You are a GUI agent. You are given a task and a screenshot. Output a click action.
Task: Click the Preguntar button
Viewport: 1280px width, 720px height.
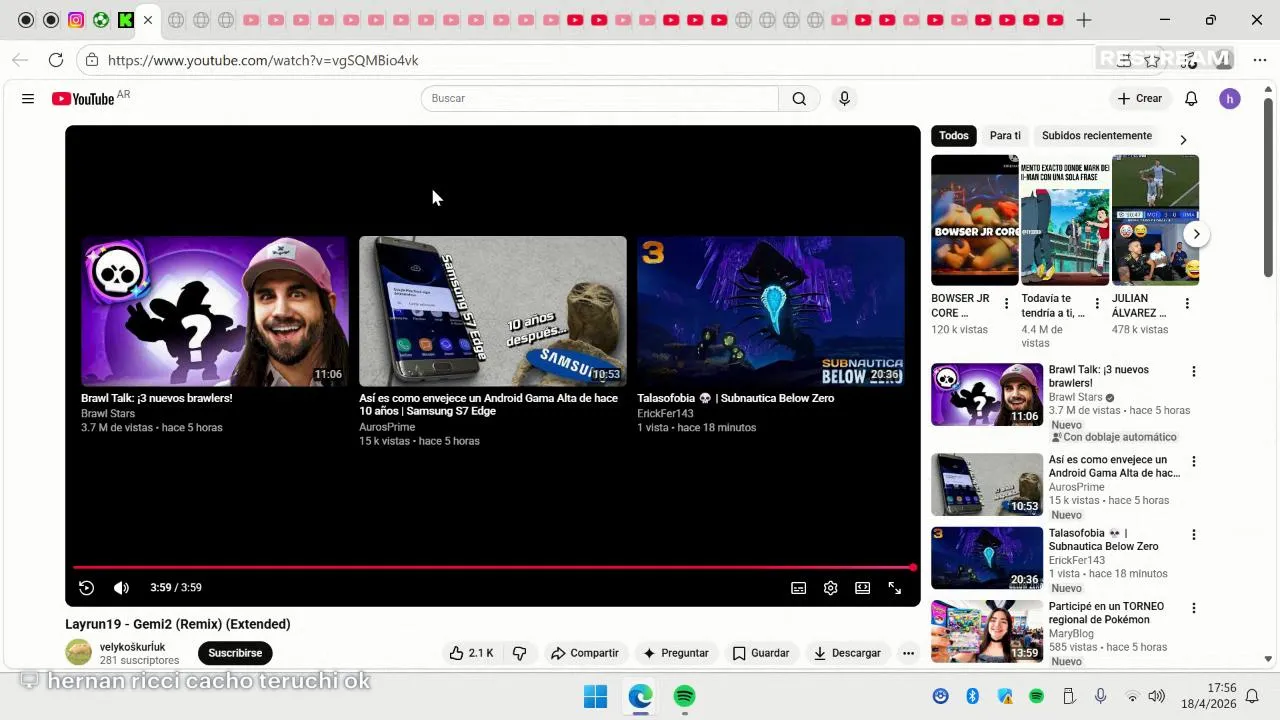pos(676,653)
